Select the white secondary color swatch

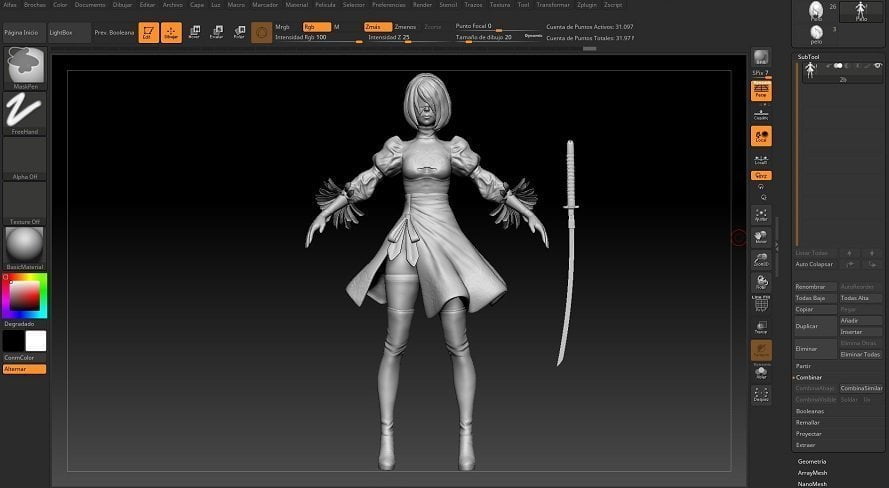click(36, 342)
